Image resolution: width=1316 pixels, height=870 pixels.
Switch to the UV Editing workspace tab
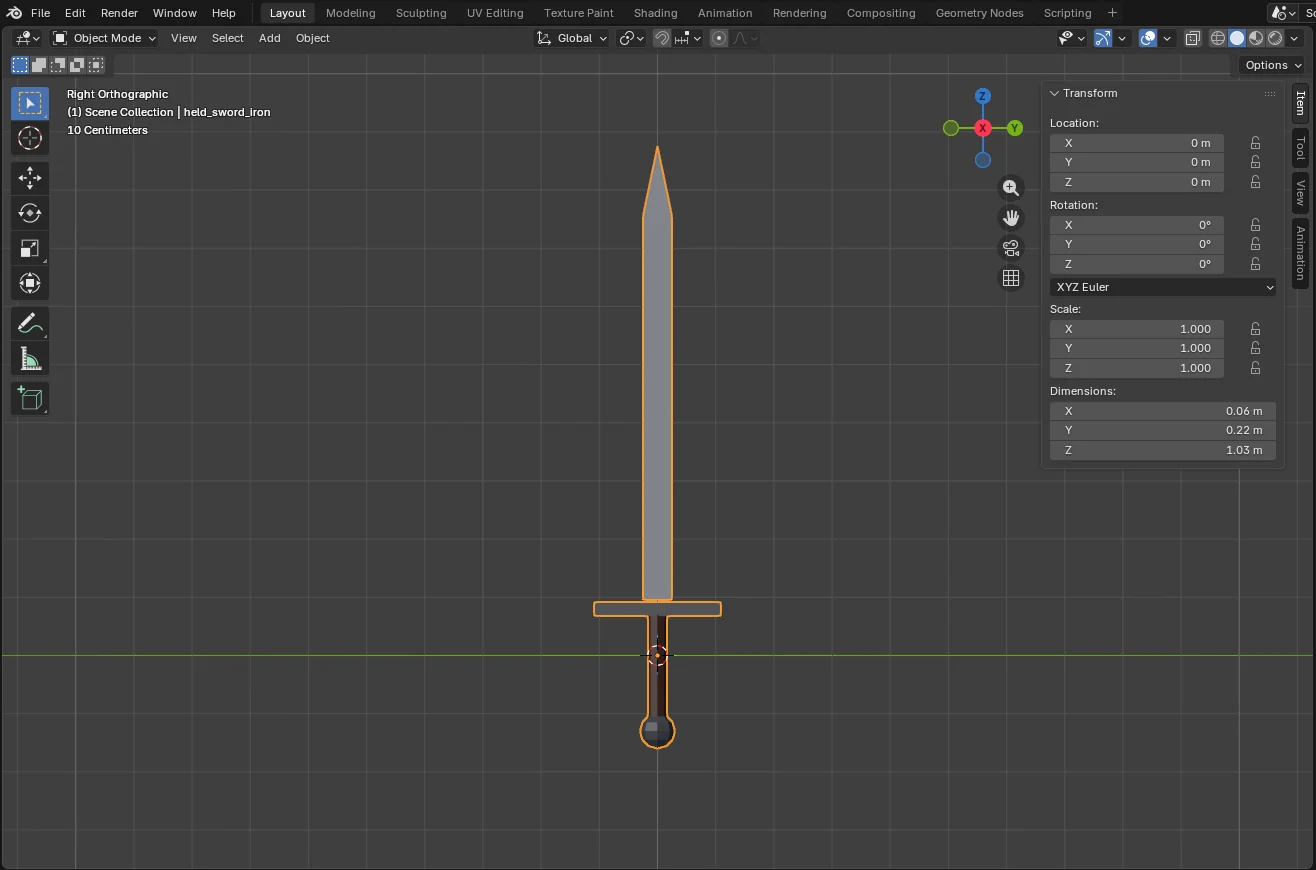(x=495, y=13)
